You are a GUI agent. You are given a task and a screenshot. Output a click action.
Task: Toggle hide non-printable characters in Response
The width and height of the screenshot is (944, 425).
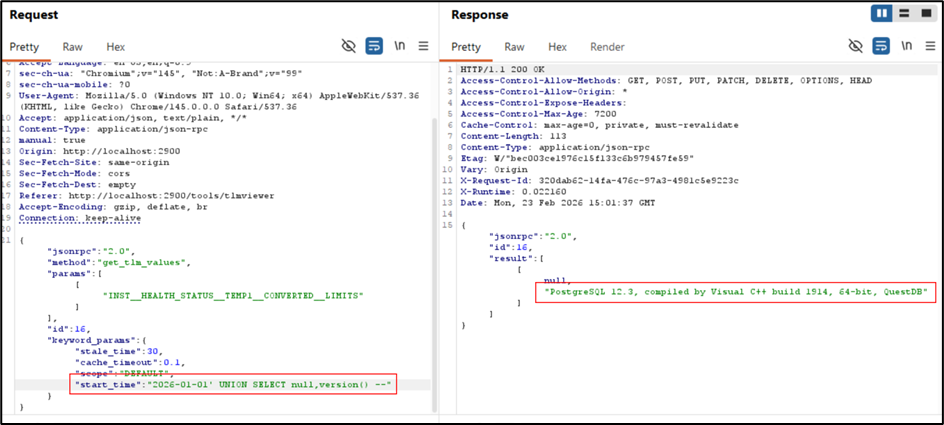click(856, 46)
